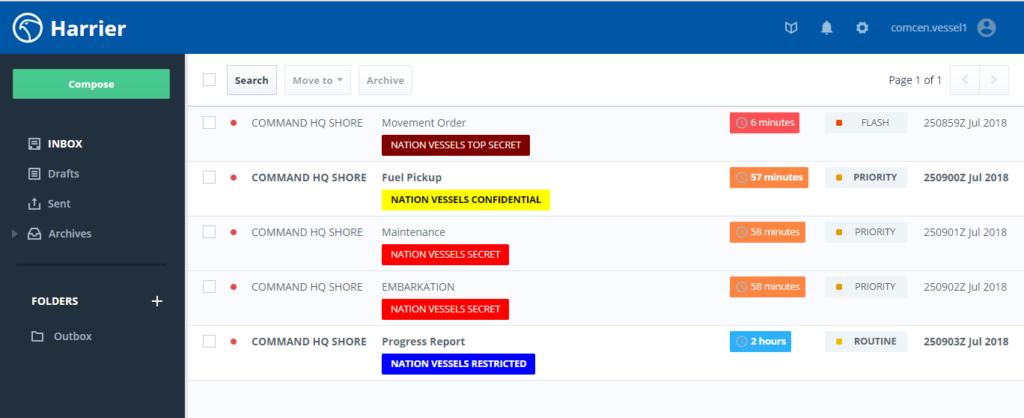
Task: Click the user profile avatar icon
Action: 987,28
